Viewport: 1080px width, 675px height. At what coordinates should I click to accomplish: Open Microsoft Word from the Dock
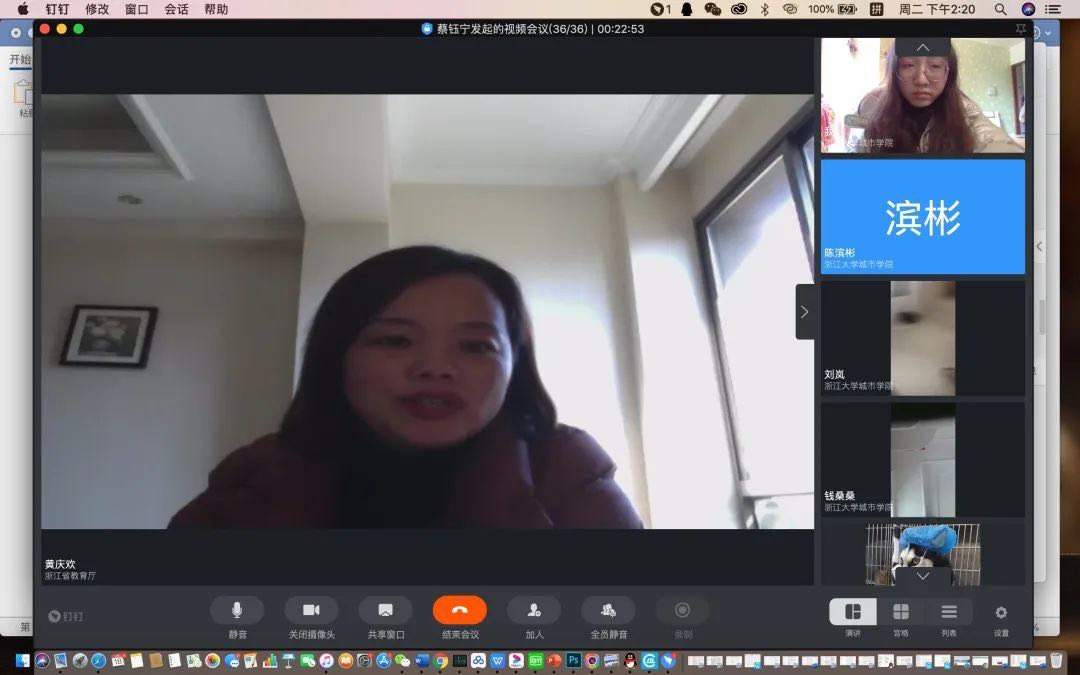(422, 661)
